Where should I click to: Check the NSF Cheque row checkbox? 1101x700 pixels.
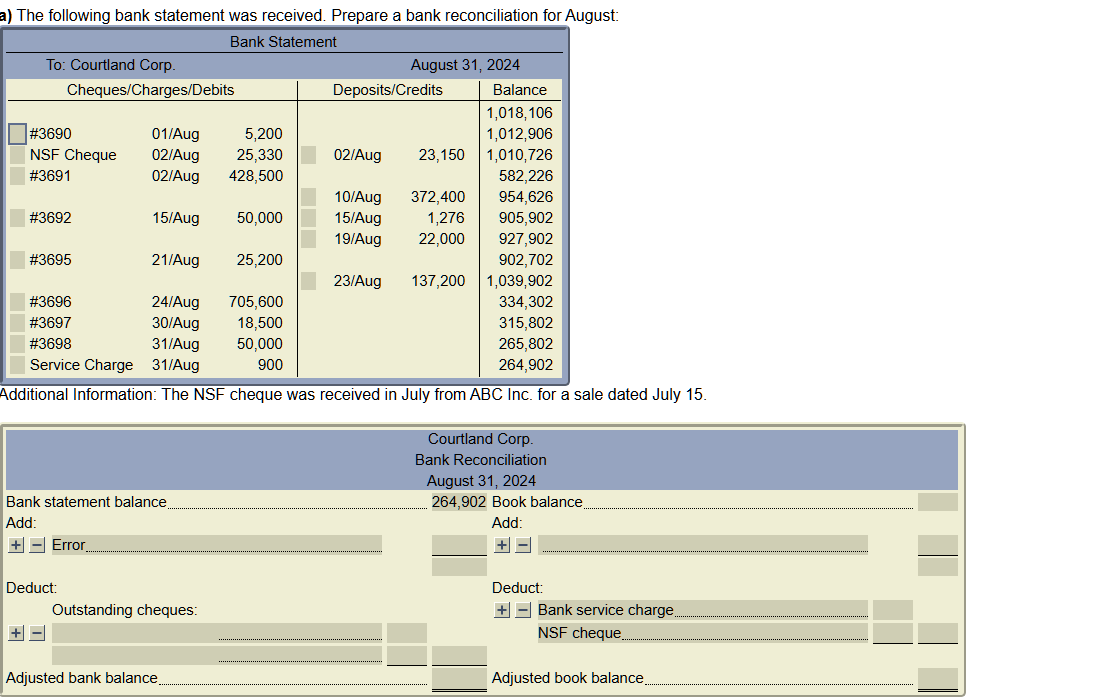pyautogui.click(x=15, y=155)
